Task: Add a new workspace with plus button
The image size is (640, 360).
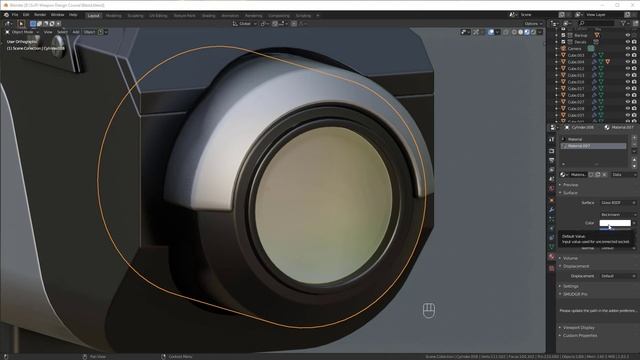Action: pos(318,16)
